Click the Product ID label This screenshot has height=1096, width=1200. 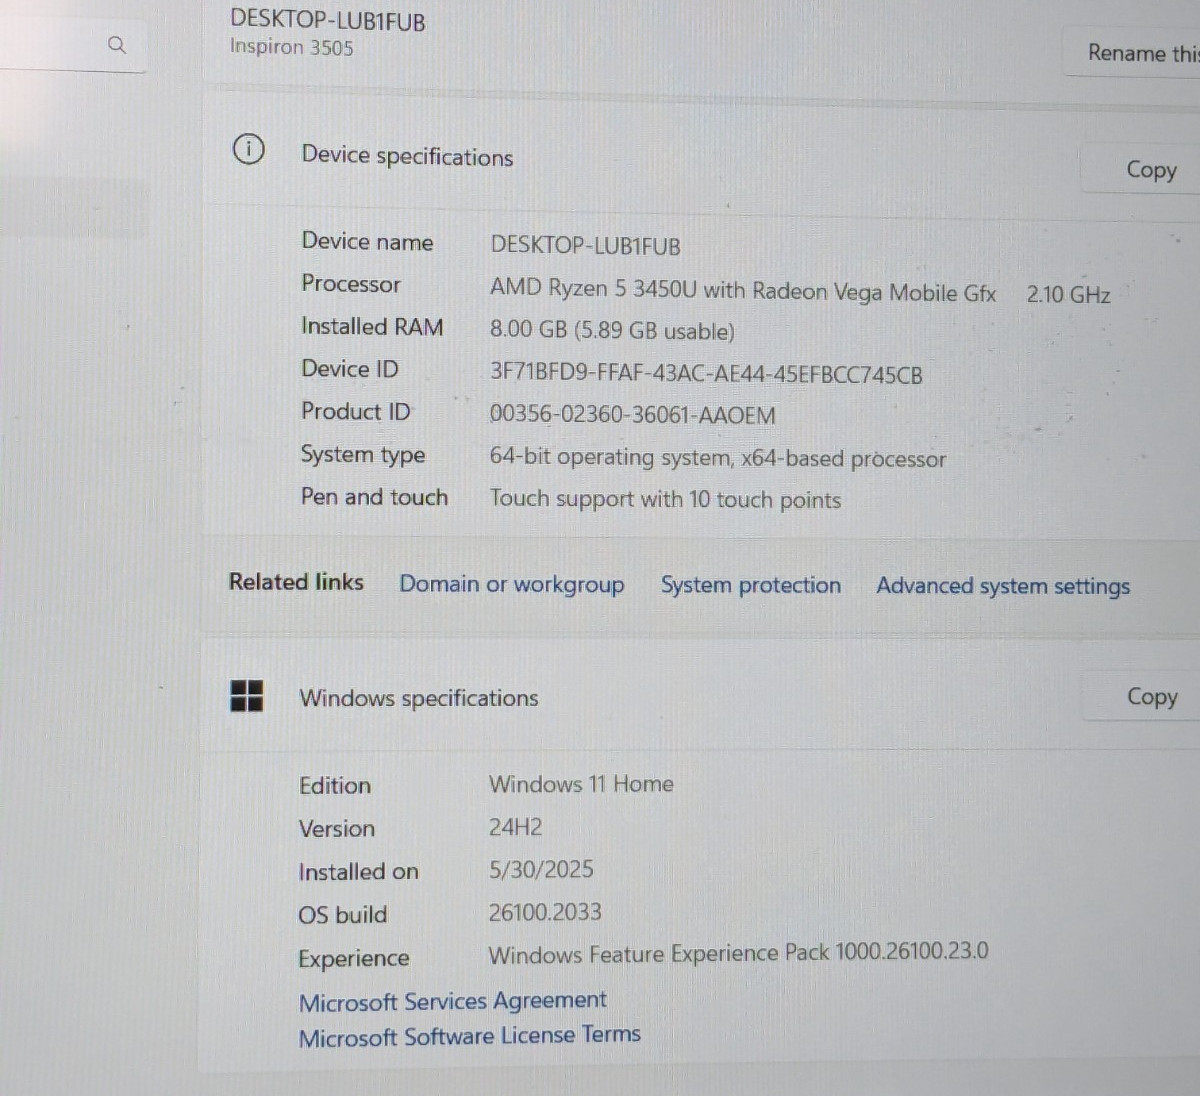356,411
